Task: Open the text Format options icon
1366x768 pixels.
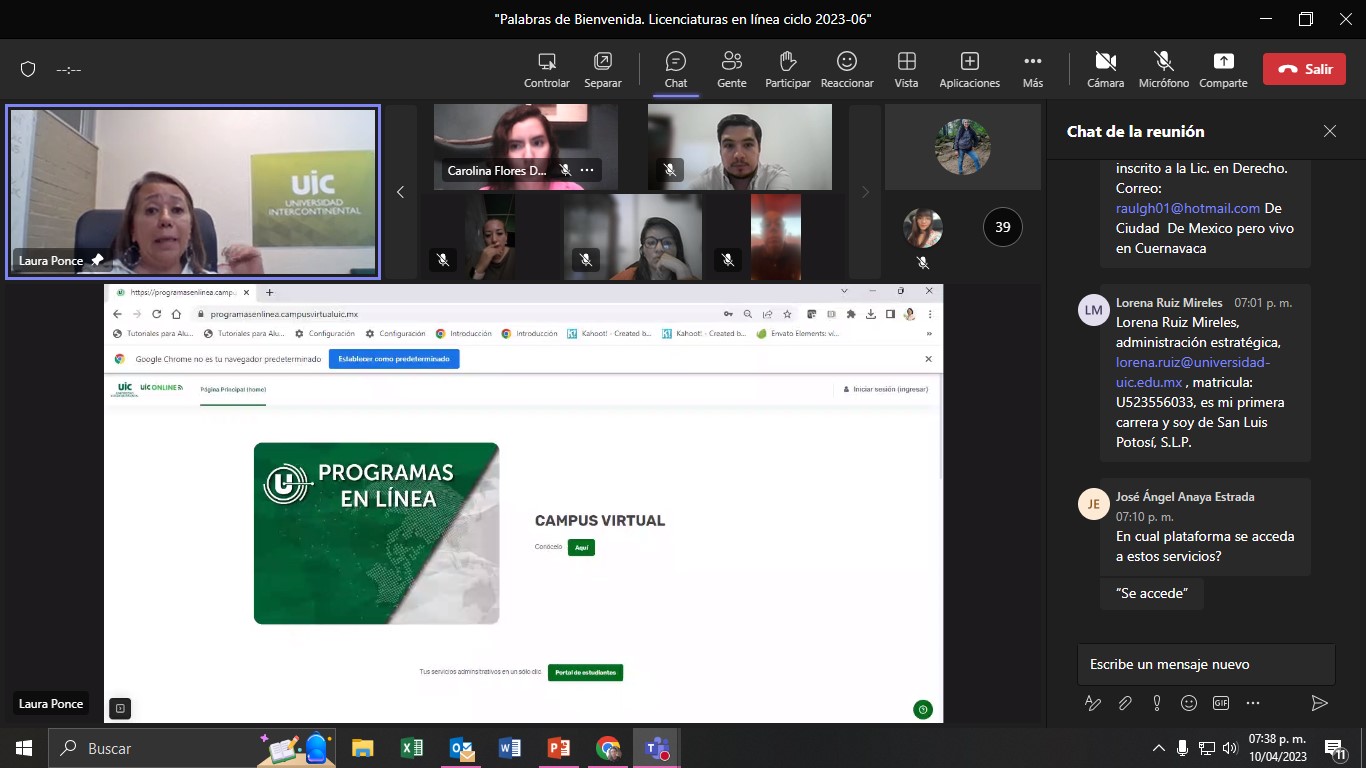Action: (x=1093, y=703)
